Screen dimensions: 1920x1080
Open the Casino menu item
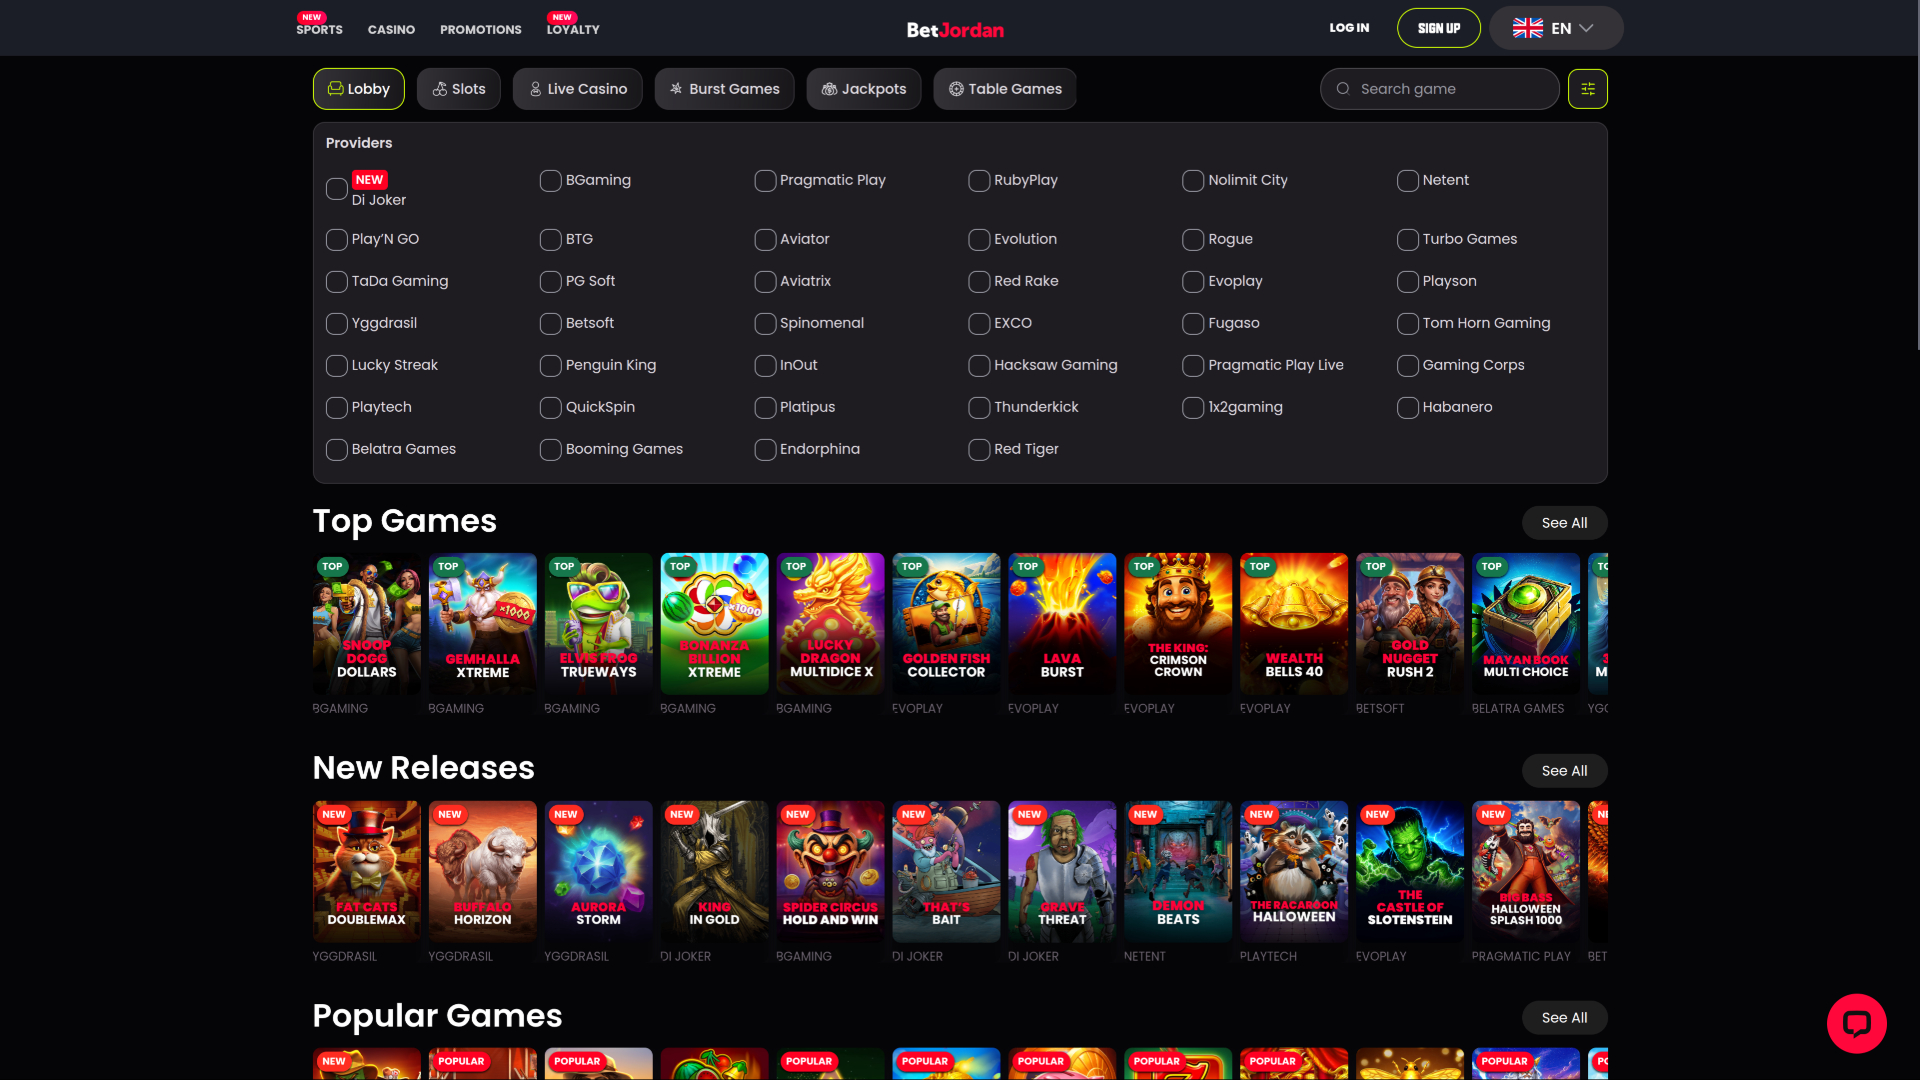click(391, 29)
